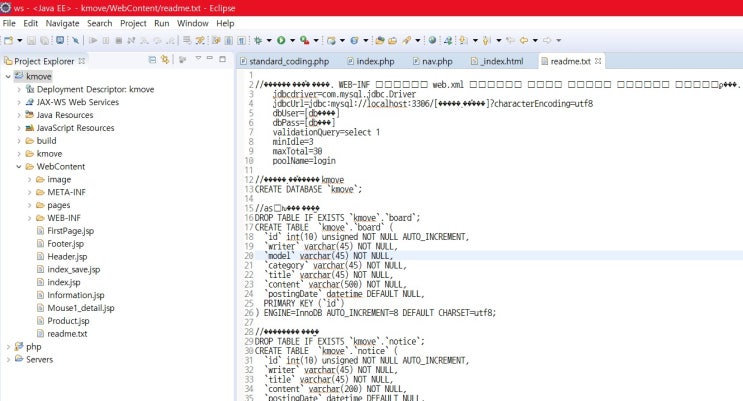This screenshot has width=743, height=401.
Task: Switch to nav.php editor tab
Action: 432,61
